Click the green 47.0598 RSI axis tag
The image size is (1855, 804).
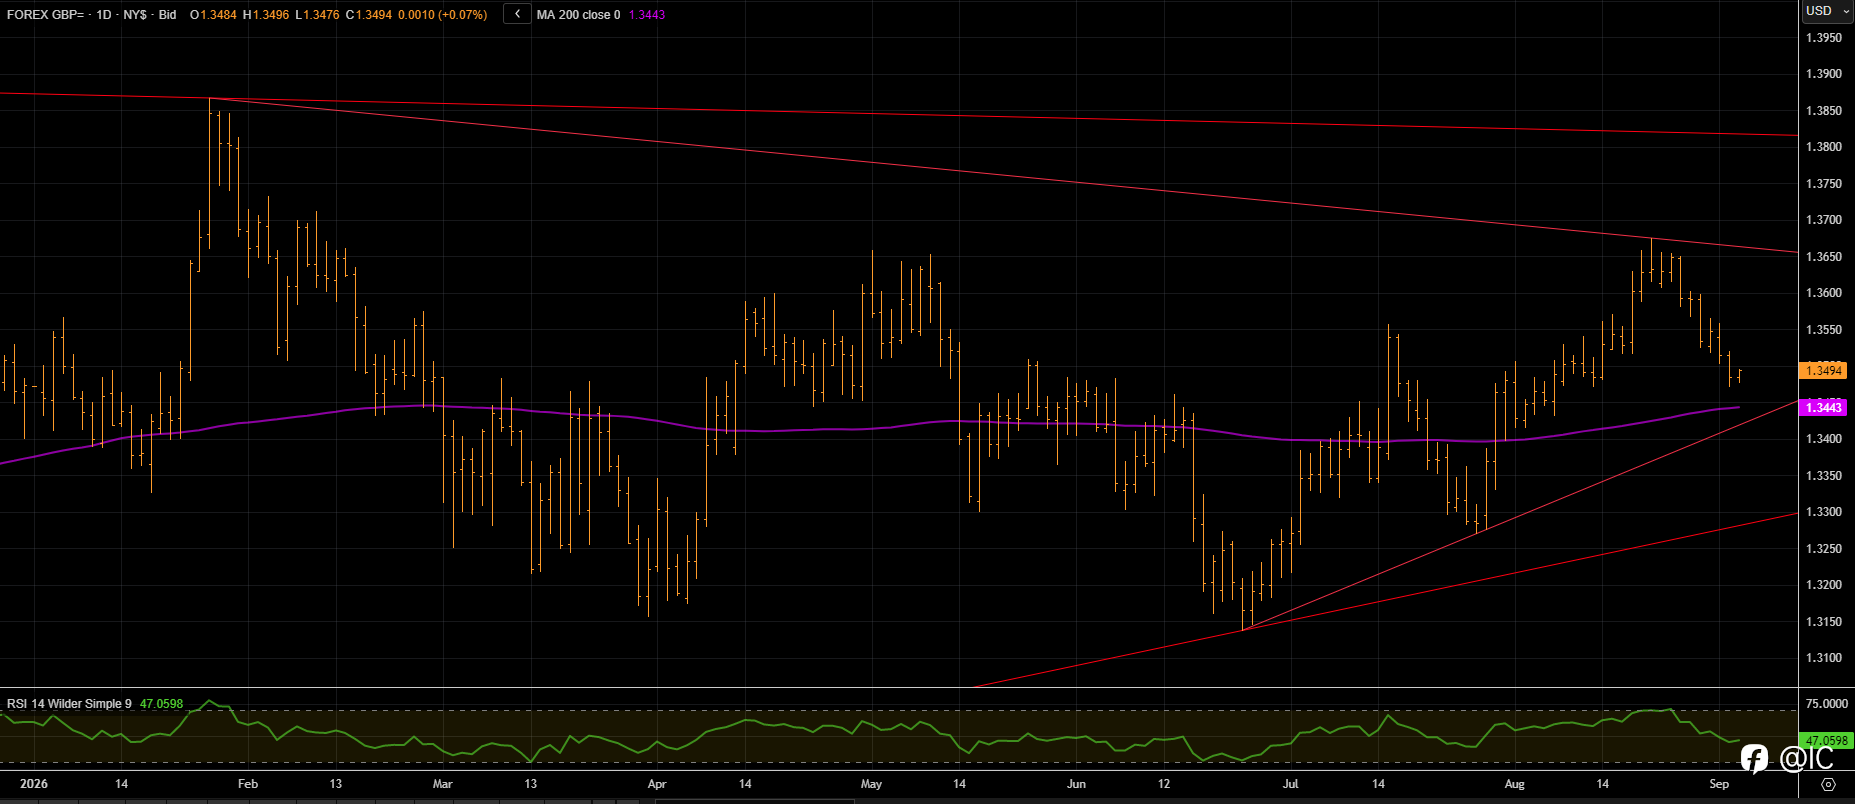[1825, 741]
